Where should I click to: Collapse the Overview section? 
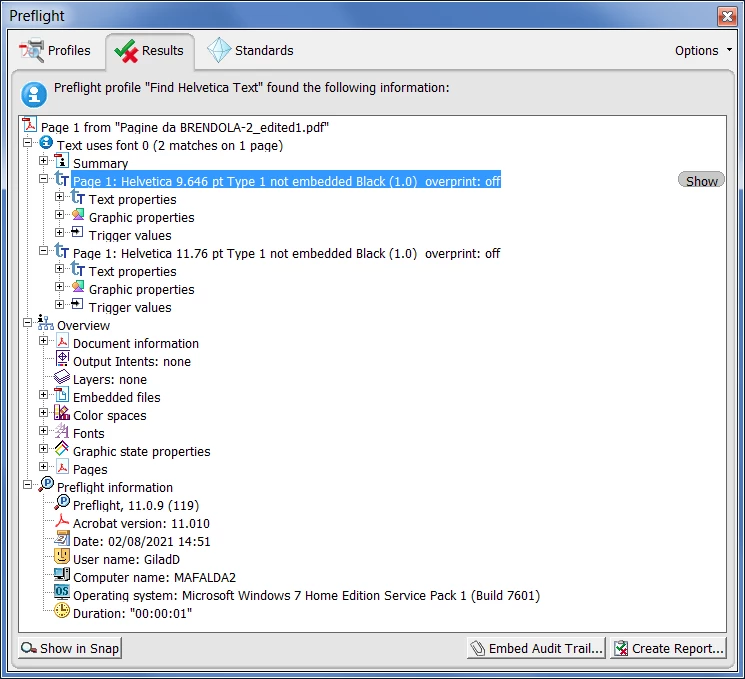(x=28, y=323)
